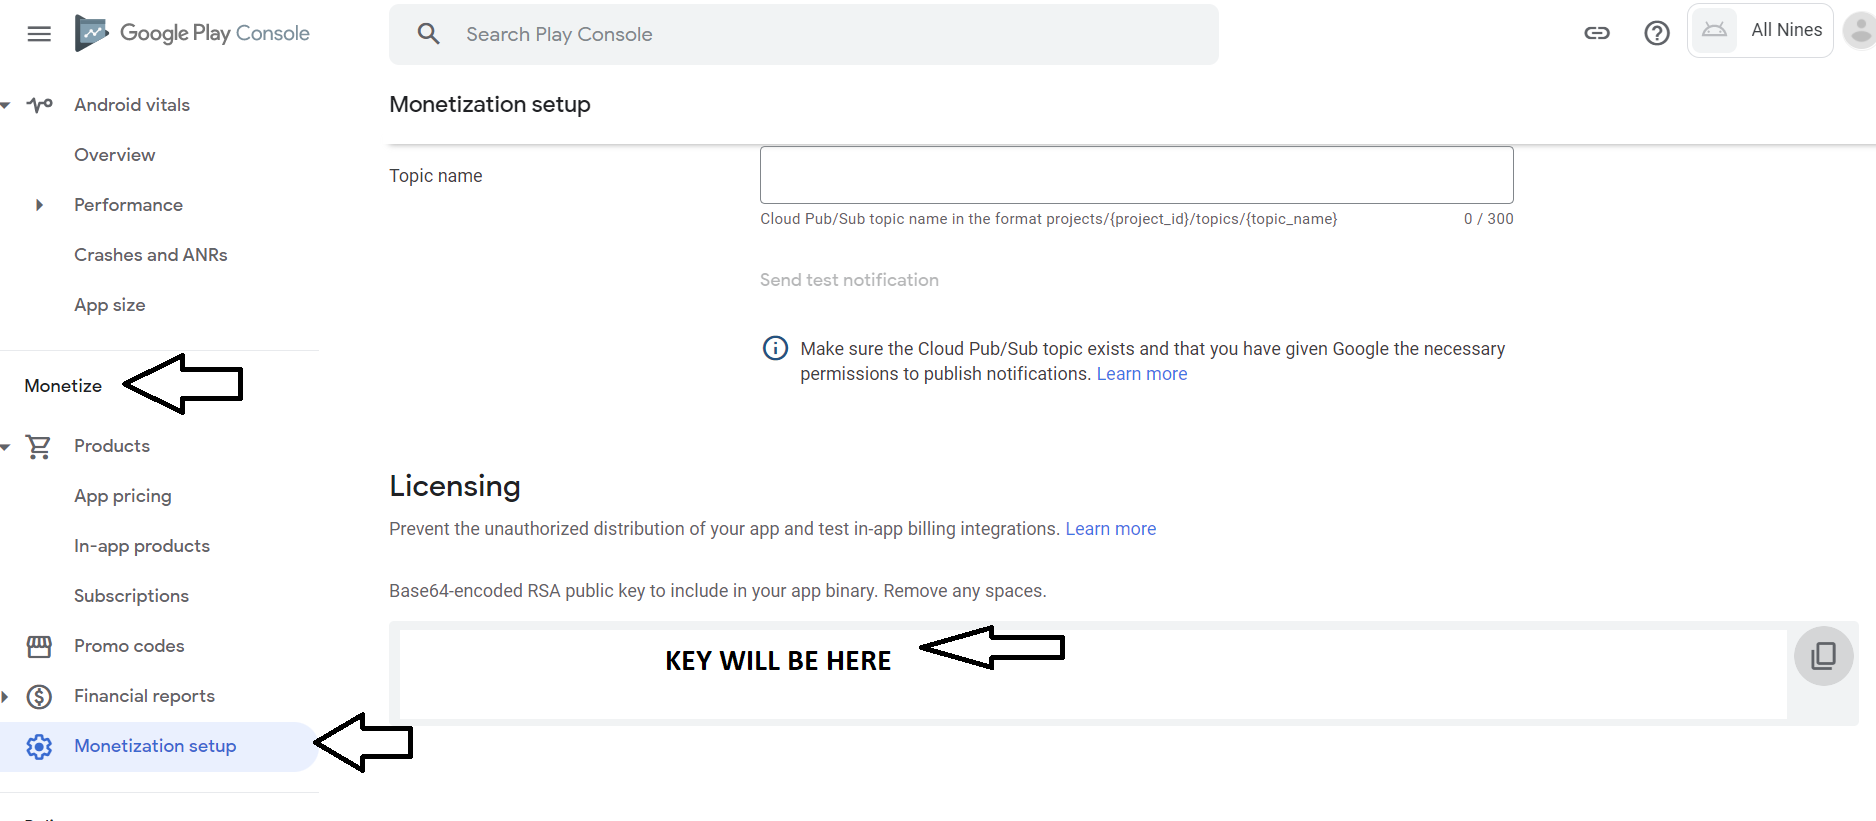Click the Topic name input field
The image size is (1876, 821).
tap(1136, 175)
